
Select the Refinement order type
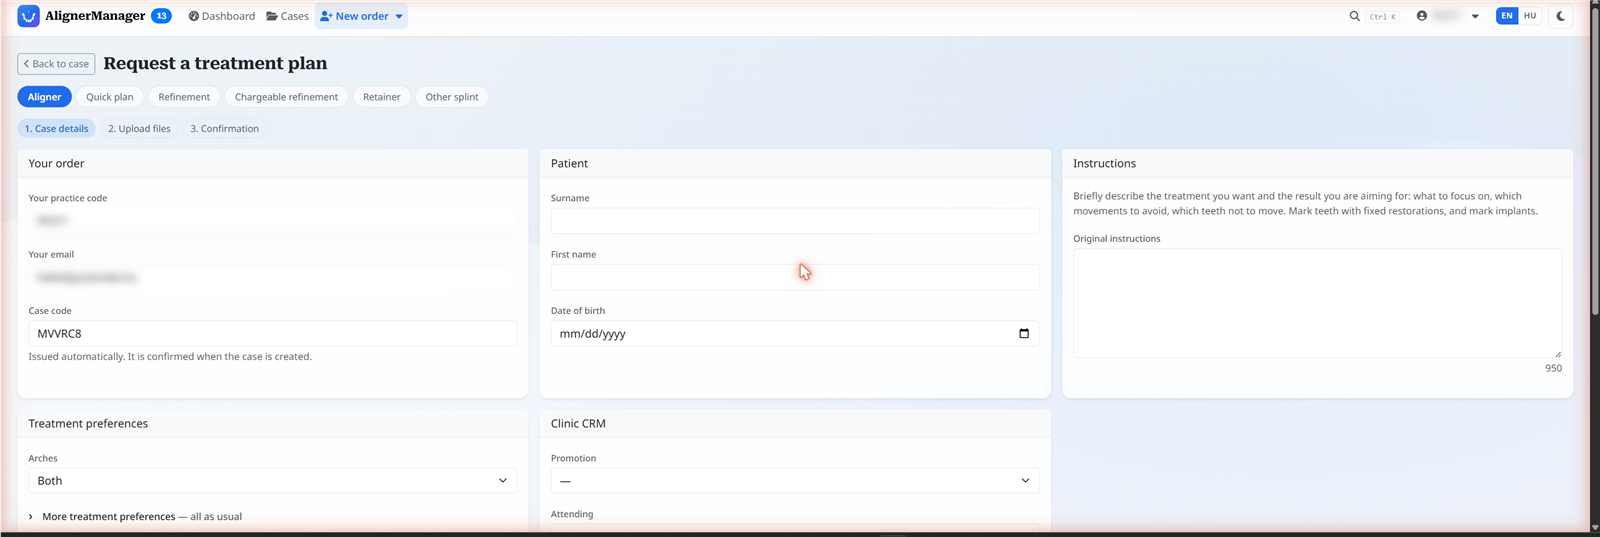click(x=184, y=97)
